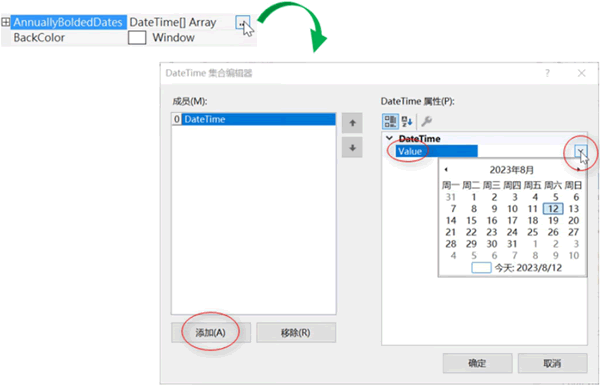This screenshot has width=600, height=386.
Task: Select the Value property
Action: click(436, 151)
